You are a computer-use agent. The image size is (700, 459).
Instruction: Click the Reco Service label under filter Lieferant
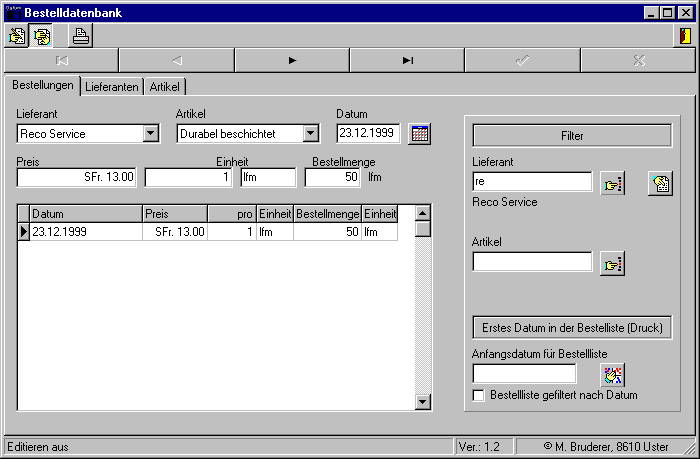point(504,202)
